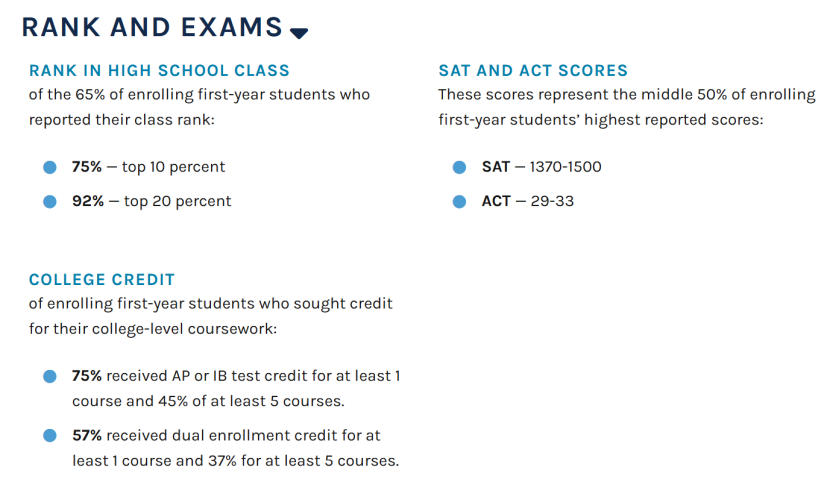Click blue bullet next to ACT scores
Image resolution: width=831 pixels, height=477 pixels.
[x=459, y=202]
